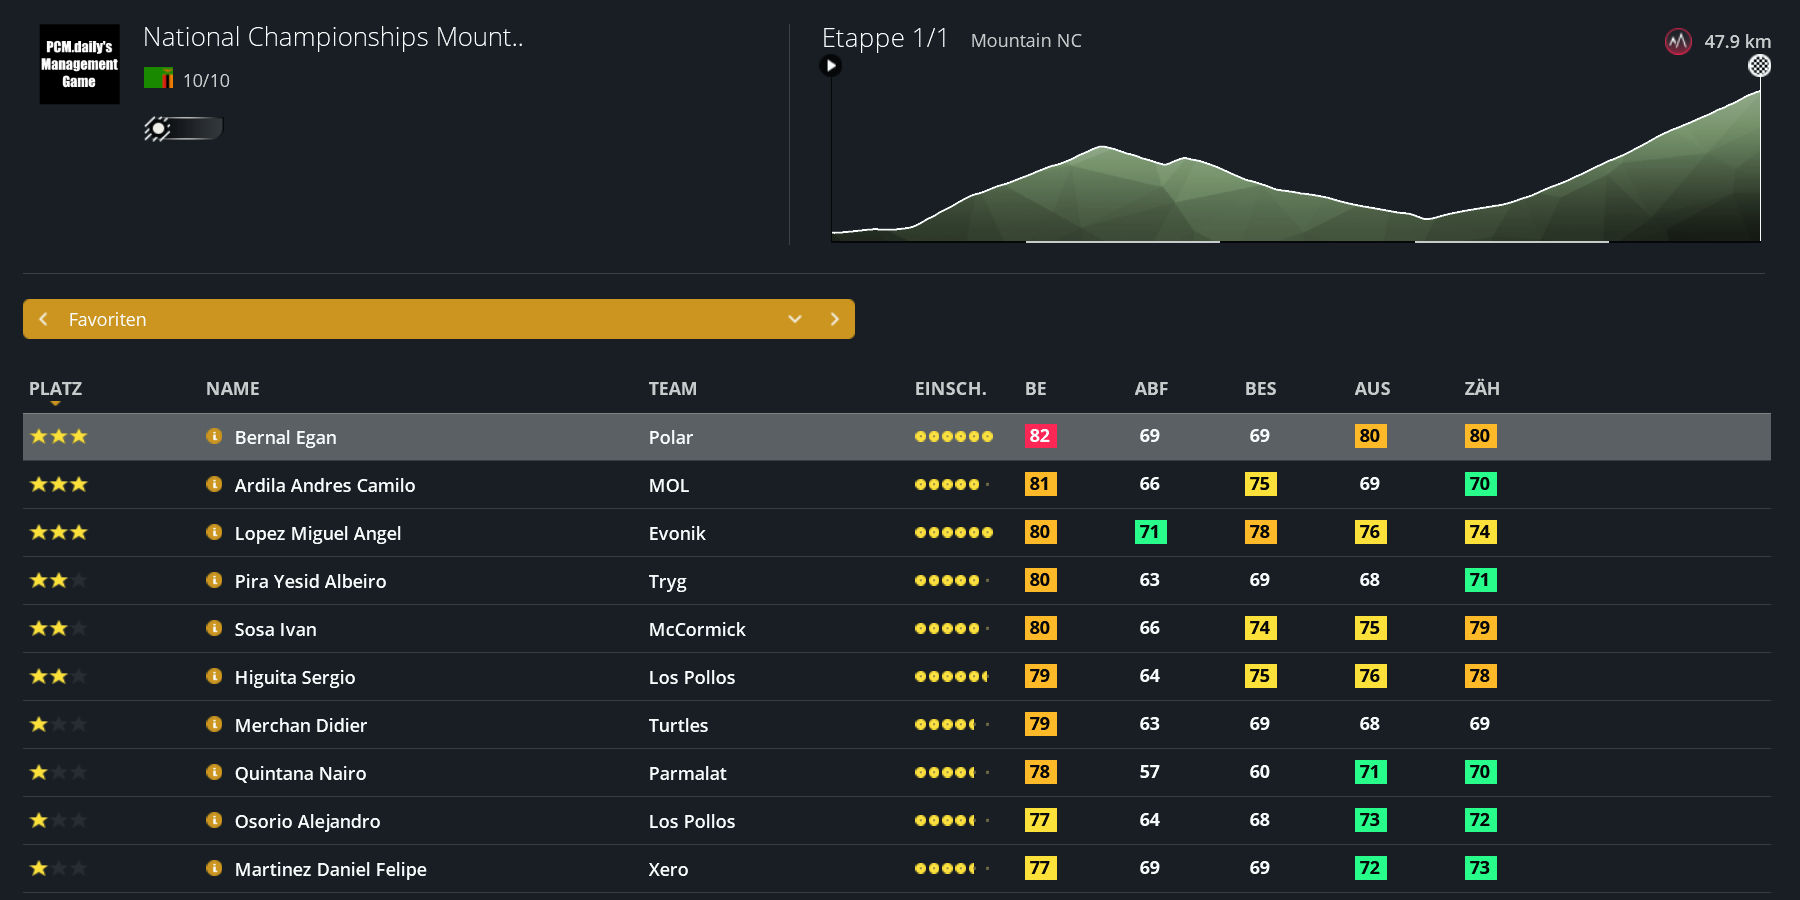Click Sosa Ivan's two-star rating
Viewport: 1800px width, 900px height.
point(59,628)
